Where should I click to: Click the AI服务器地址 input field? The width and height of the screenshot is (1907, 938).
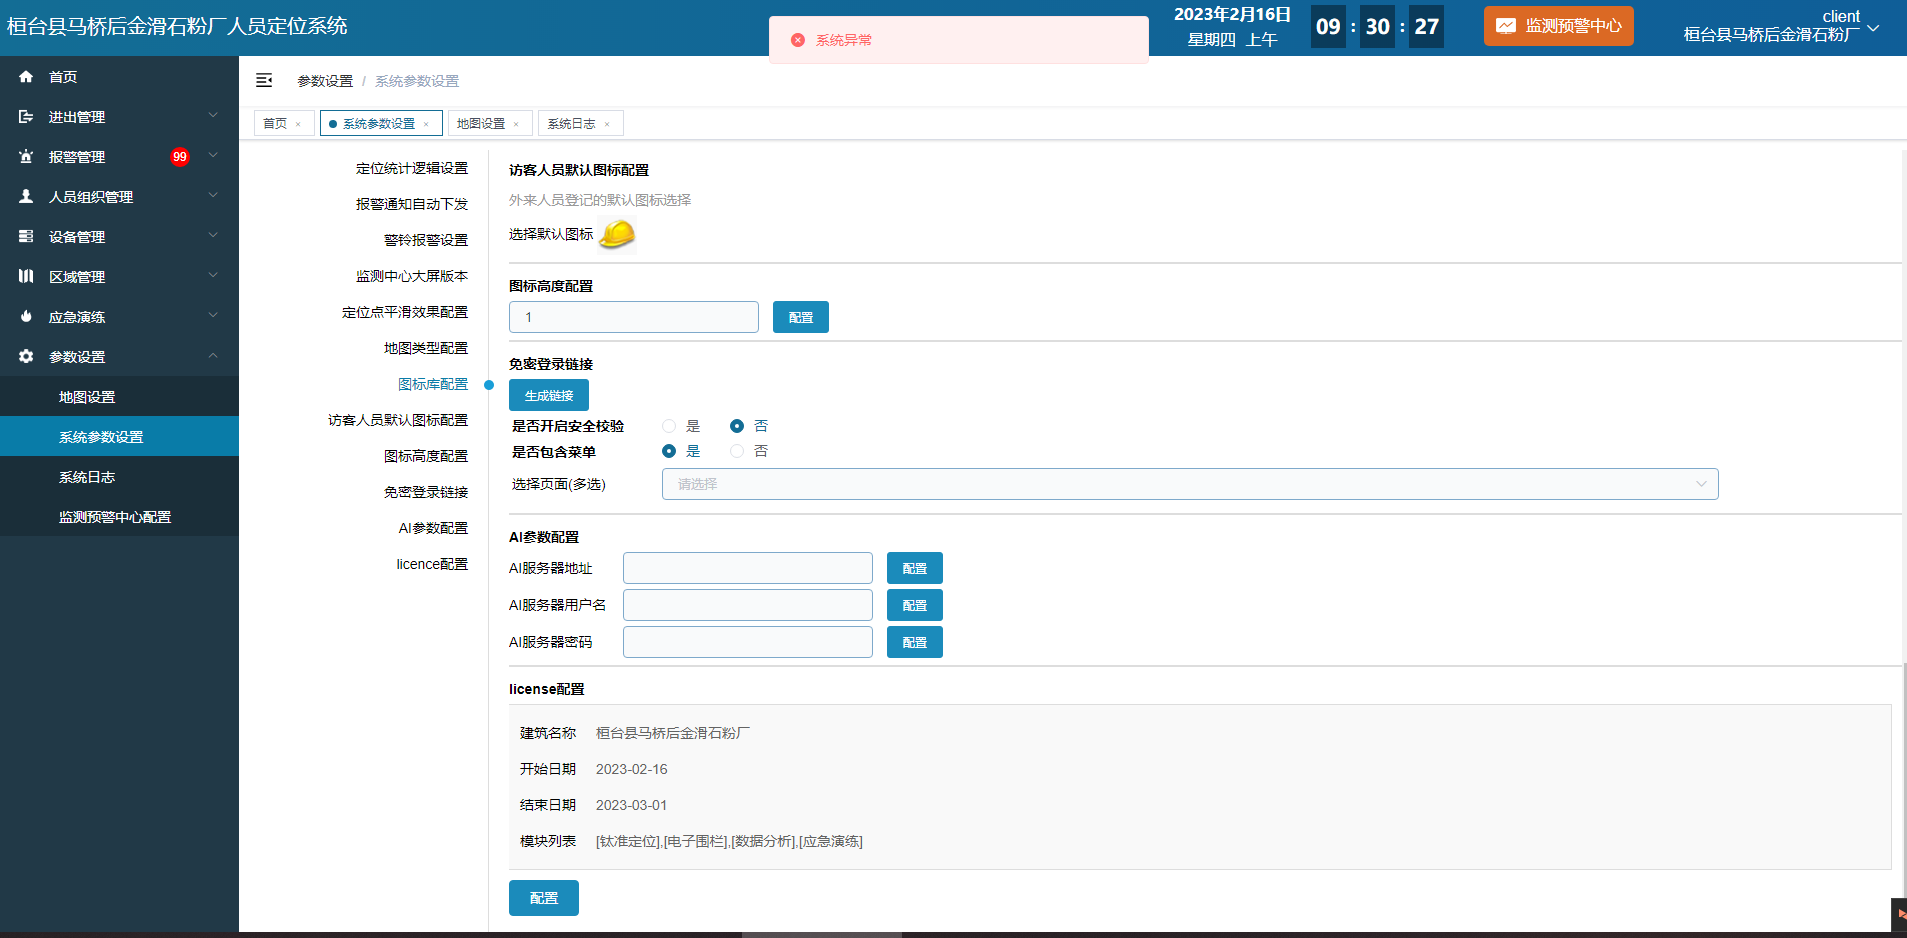tap(748, 568)
